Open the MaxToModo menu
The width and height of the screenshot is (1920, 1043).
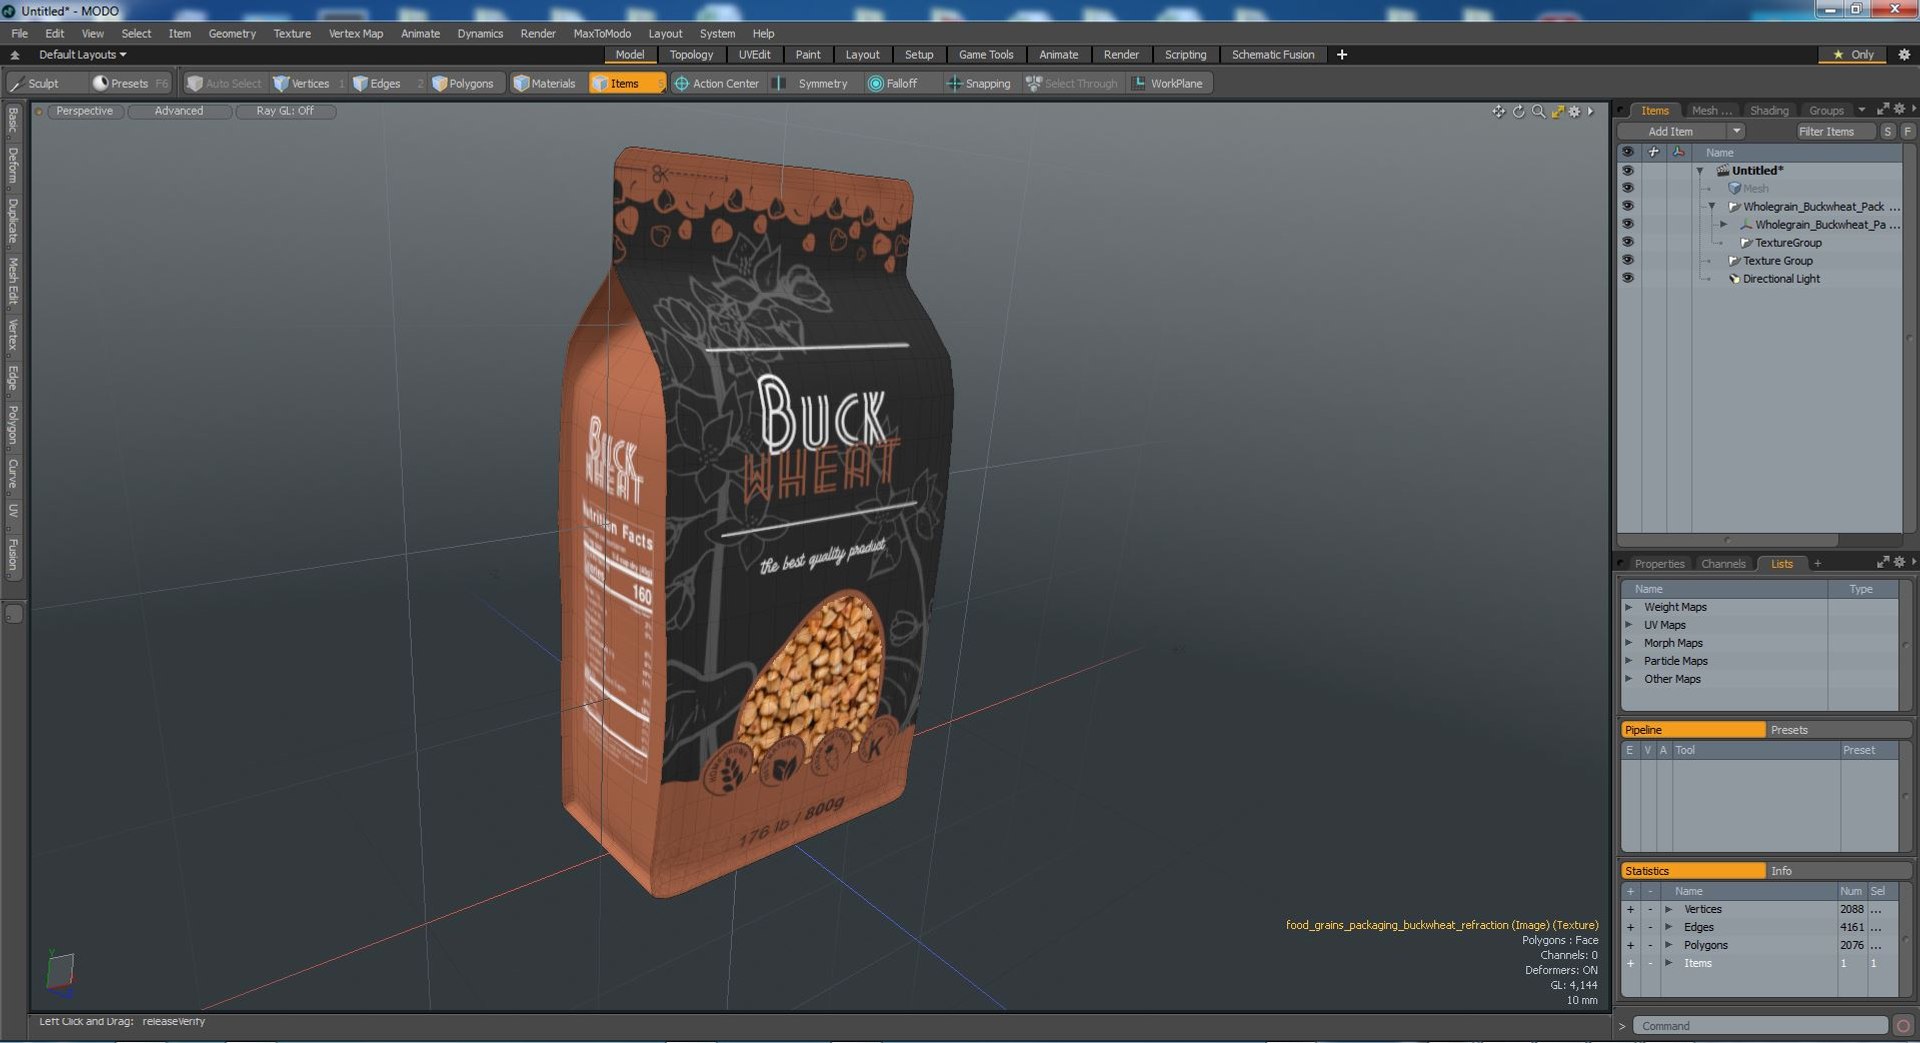(x=602, y=33)
